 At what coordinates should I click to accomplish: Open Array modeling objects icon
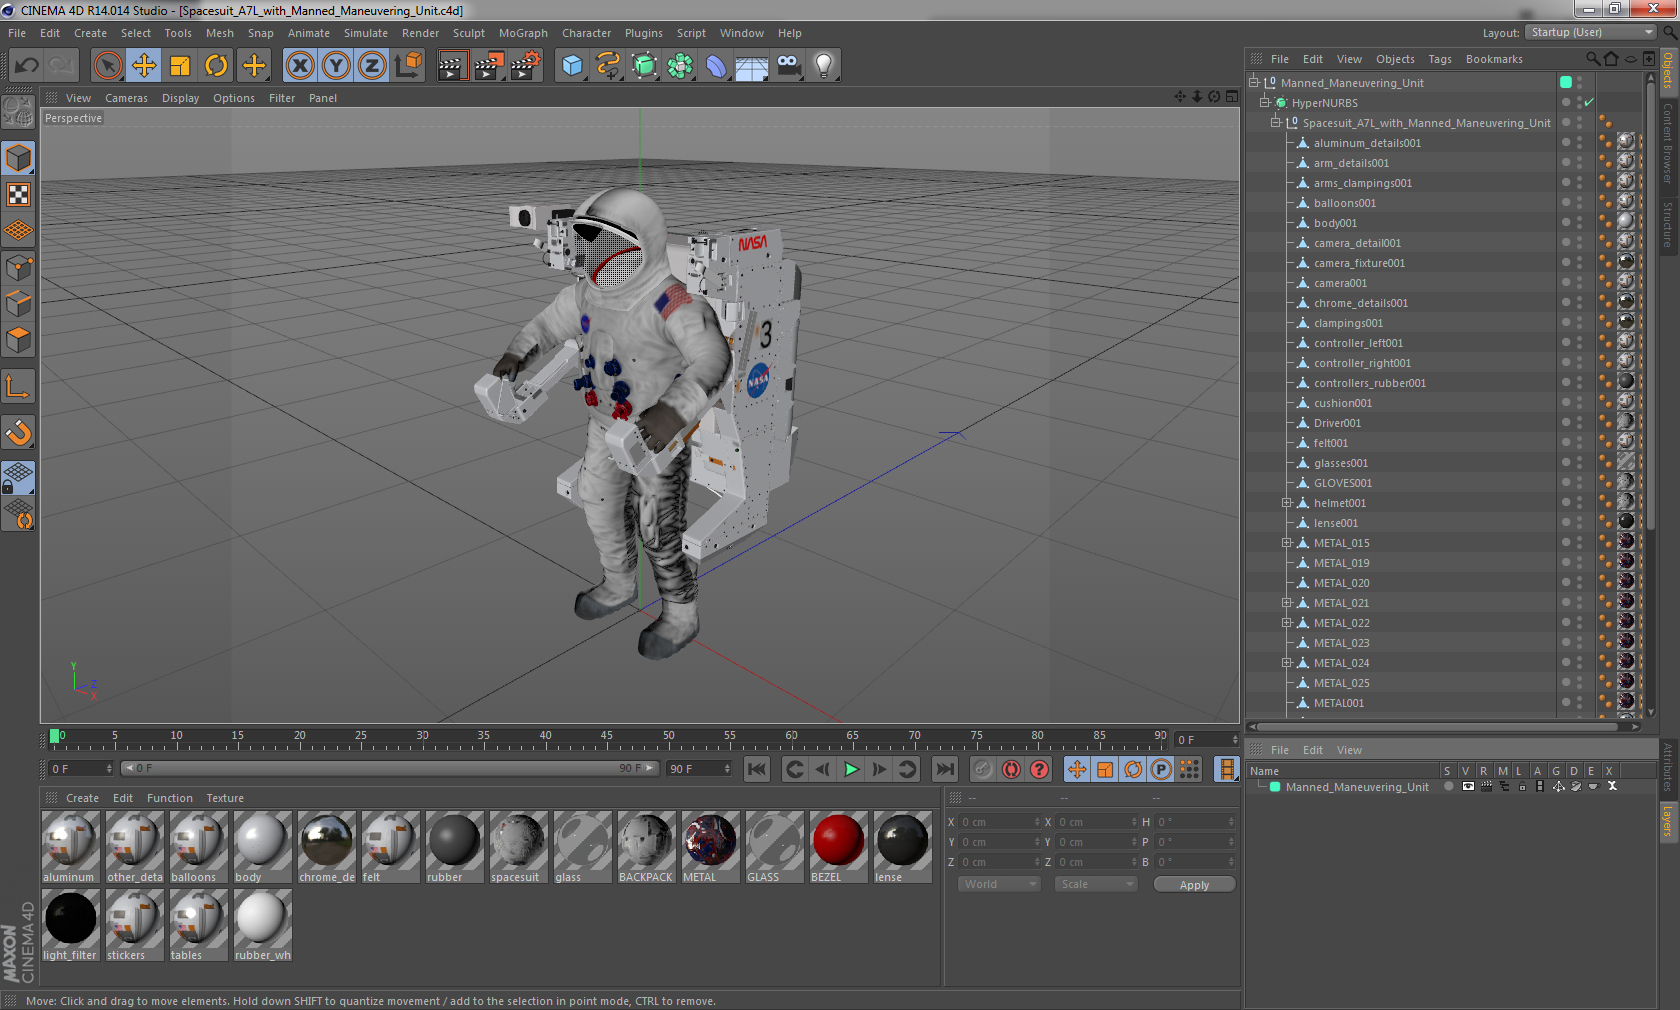click(x=680, y=66)
